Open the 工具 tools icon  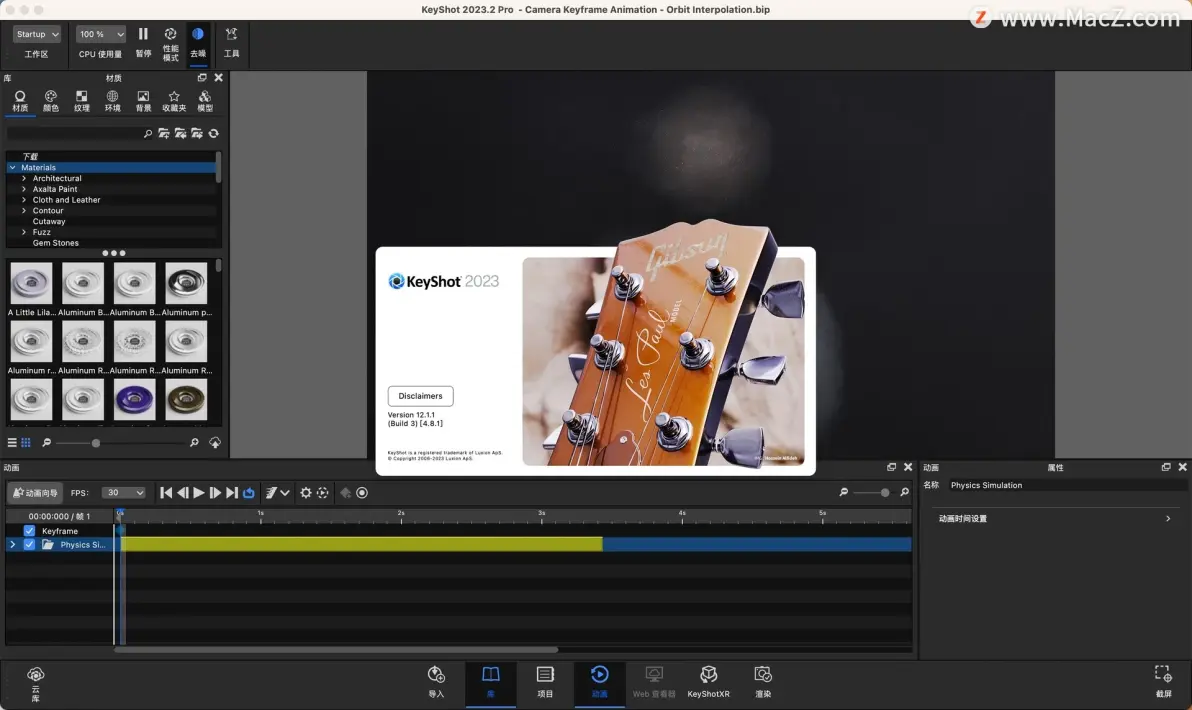(x=232, y=42)
